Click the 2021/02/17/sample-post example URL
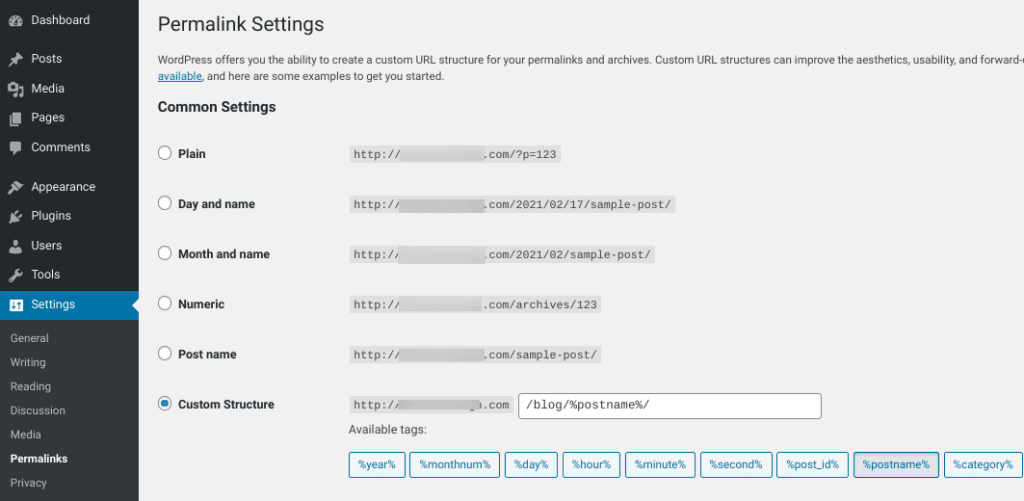 (512, 204)
